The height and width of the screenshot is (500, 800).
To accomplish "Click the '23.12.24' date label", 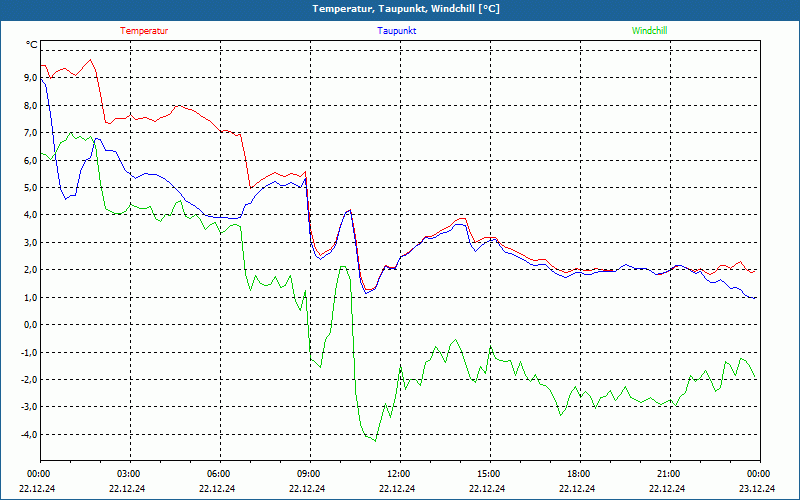I will click(x=757, y=488).
